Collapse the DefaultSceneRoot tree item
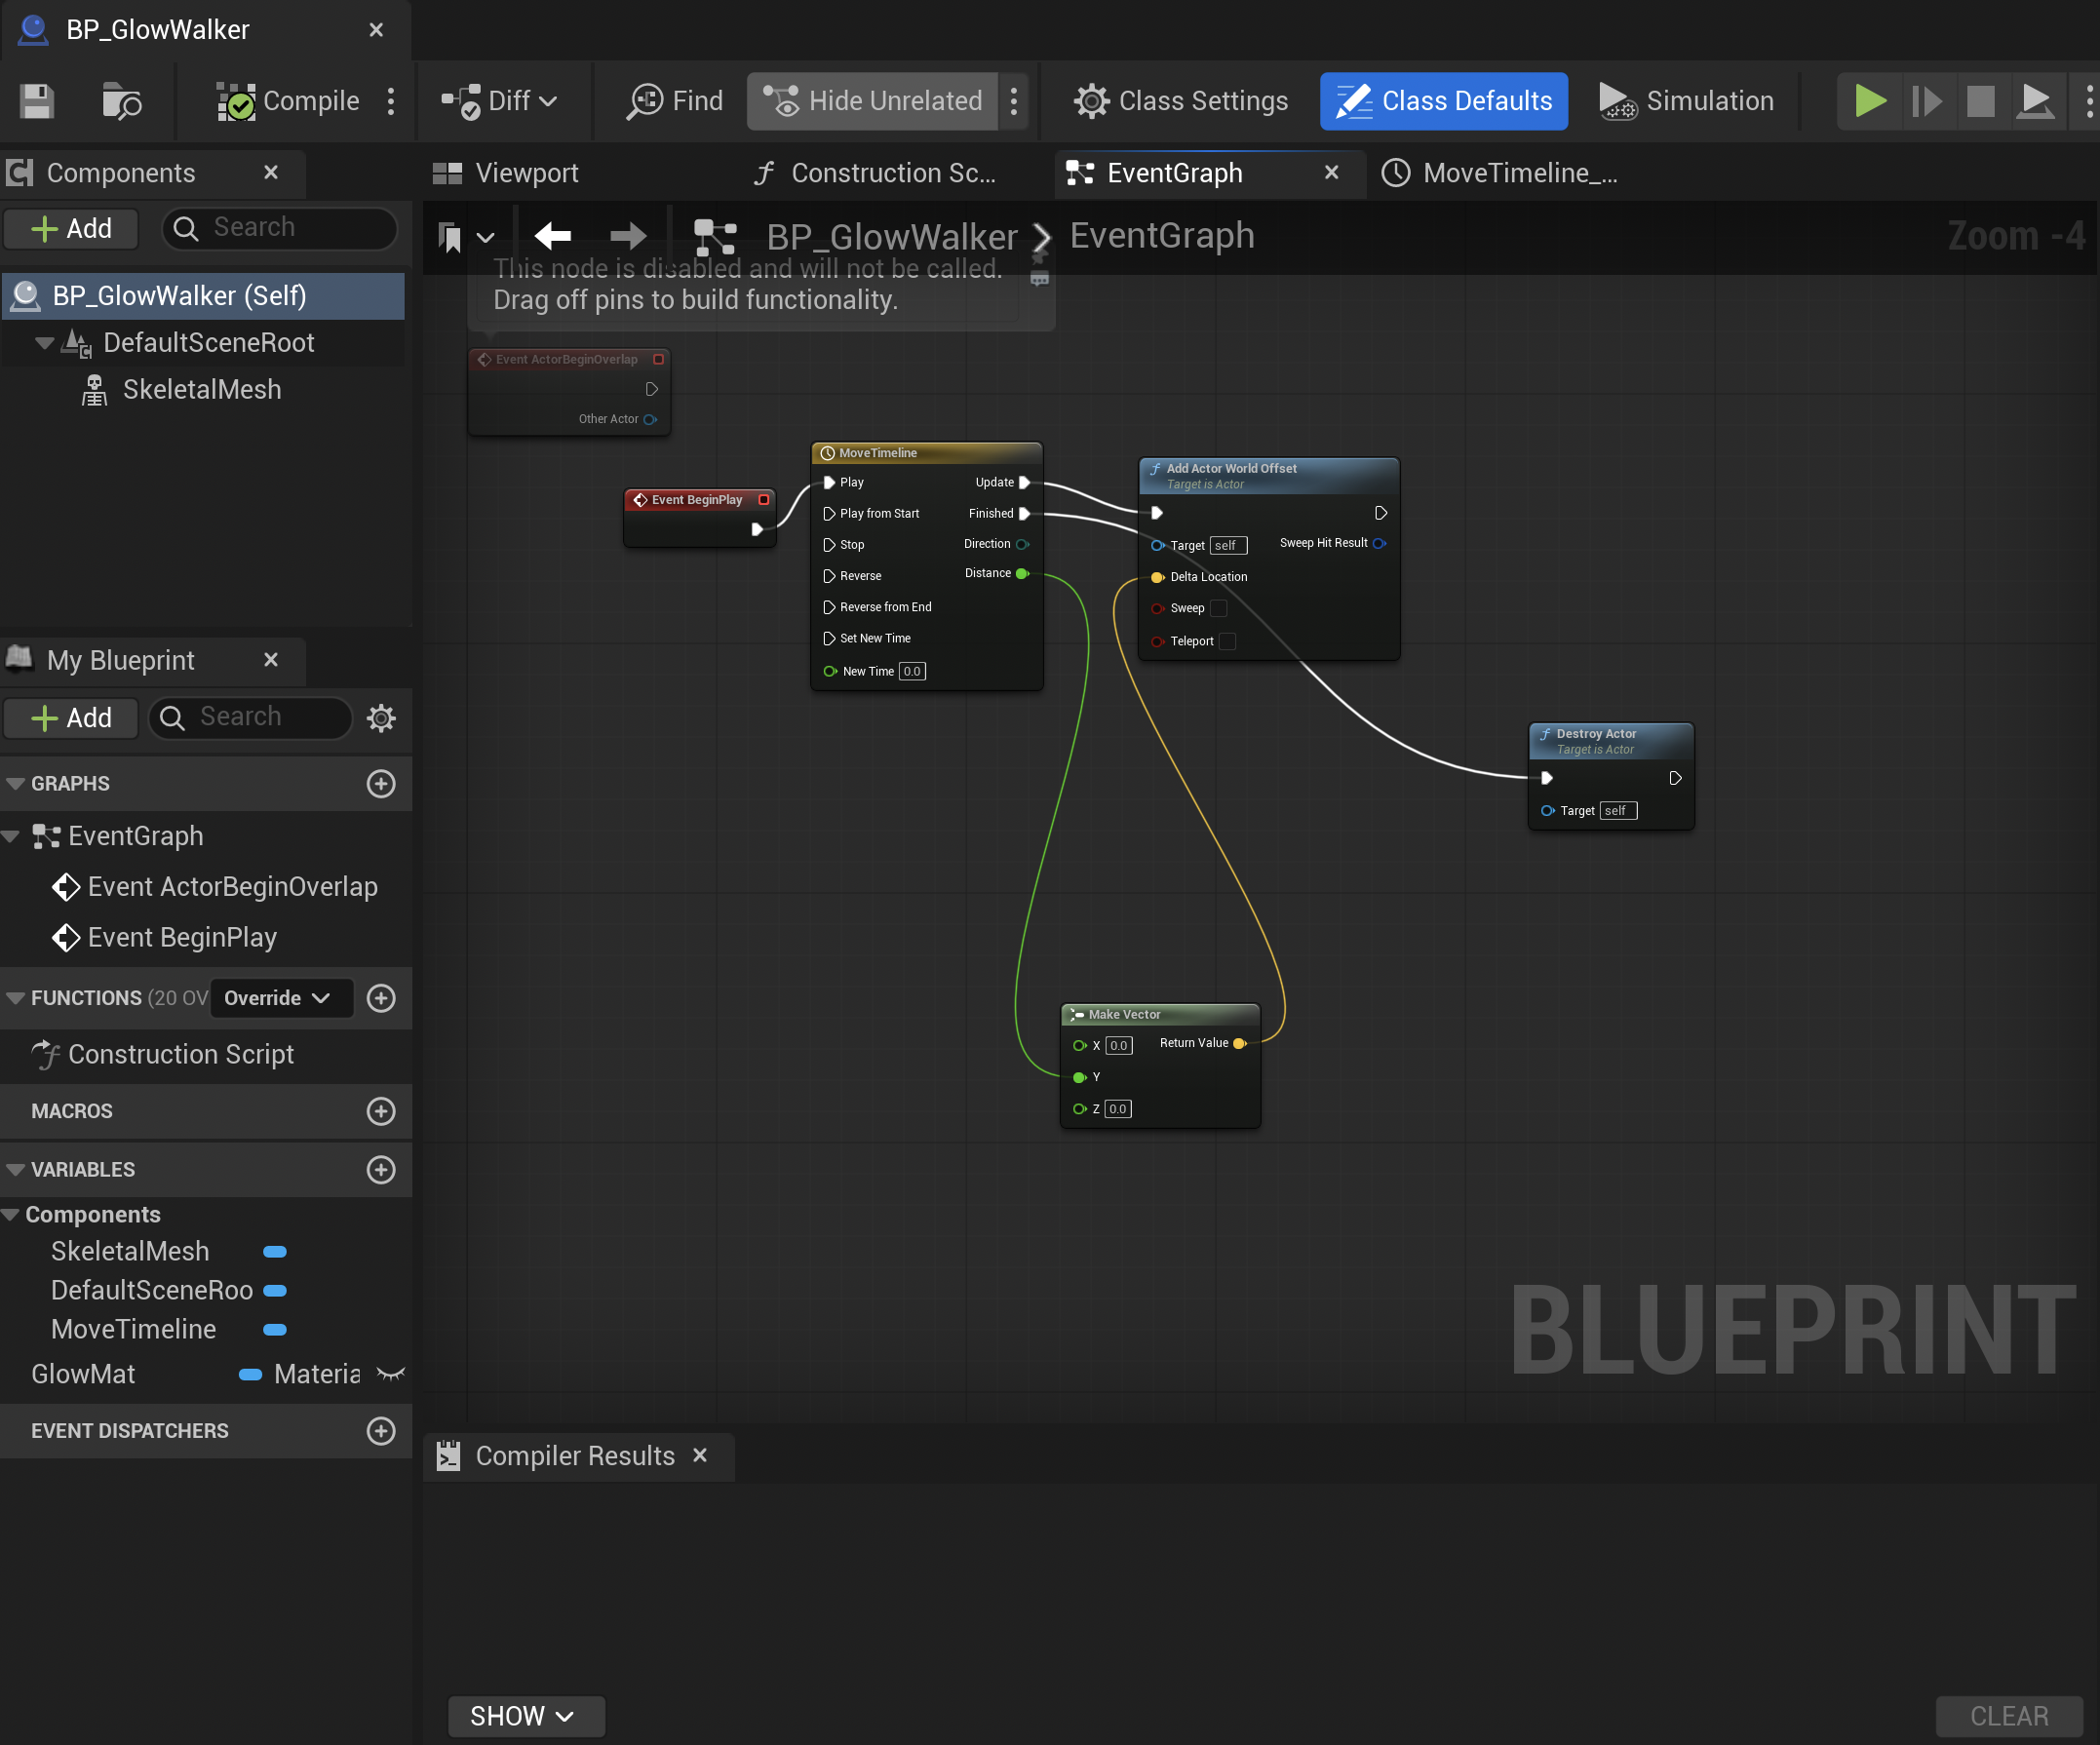This screenshot has height=1745, width=2100. click(x=44, y=343)
